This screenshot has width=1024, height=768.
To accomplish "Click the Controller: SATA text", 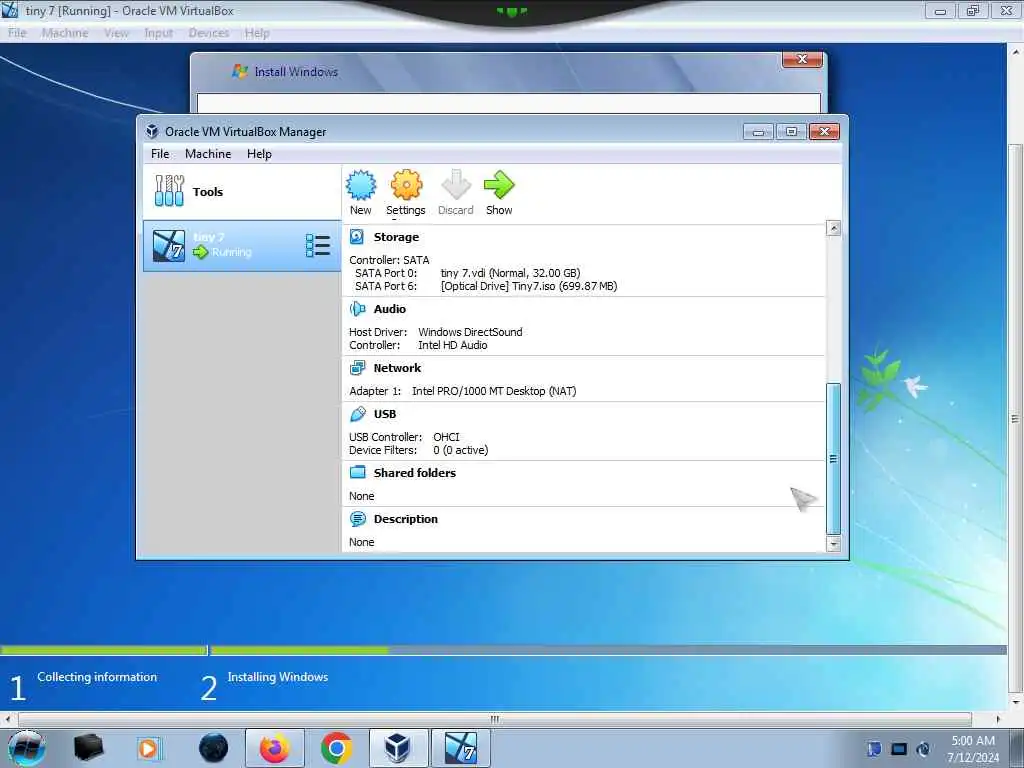I will [389, 260].
